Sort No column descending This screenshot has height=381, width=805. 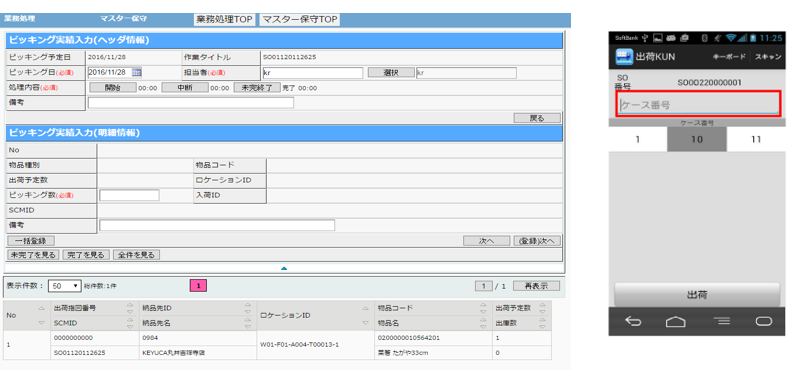42,323
